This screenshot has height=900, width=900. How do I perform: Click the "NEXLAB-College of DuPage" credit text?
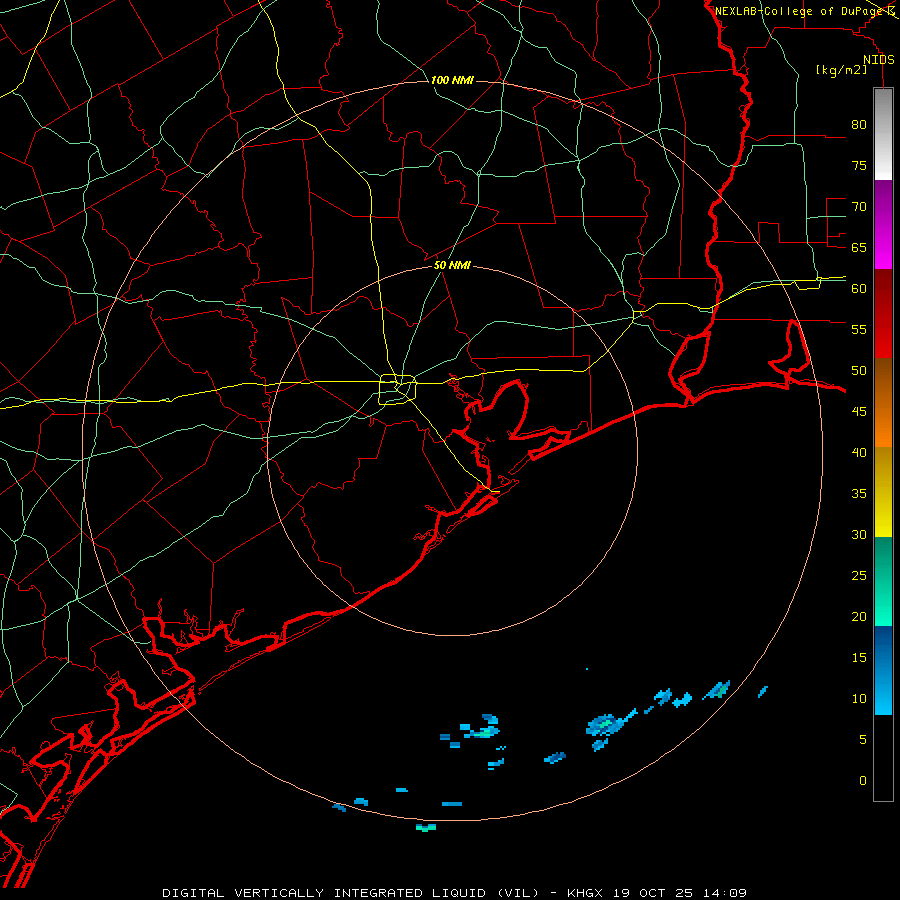(x=800, y=11)
